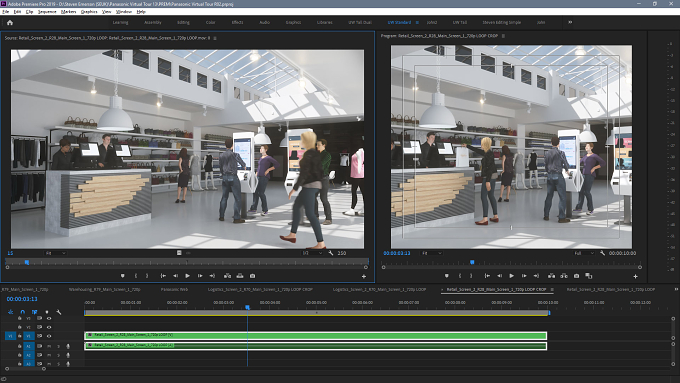Switch to Editing workspace
This screenshot has width=680, height=383.
[183, 22]
